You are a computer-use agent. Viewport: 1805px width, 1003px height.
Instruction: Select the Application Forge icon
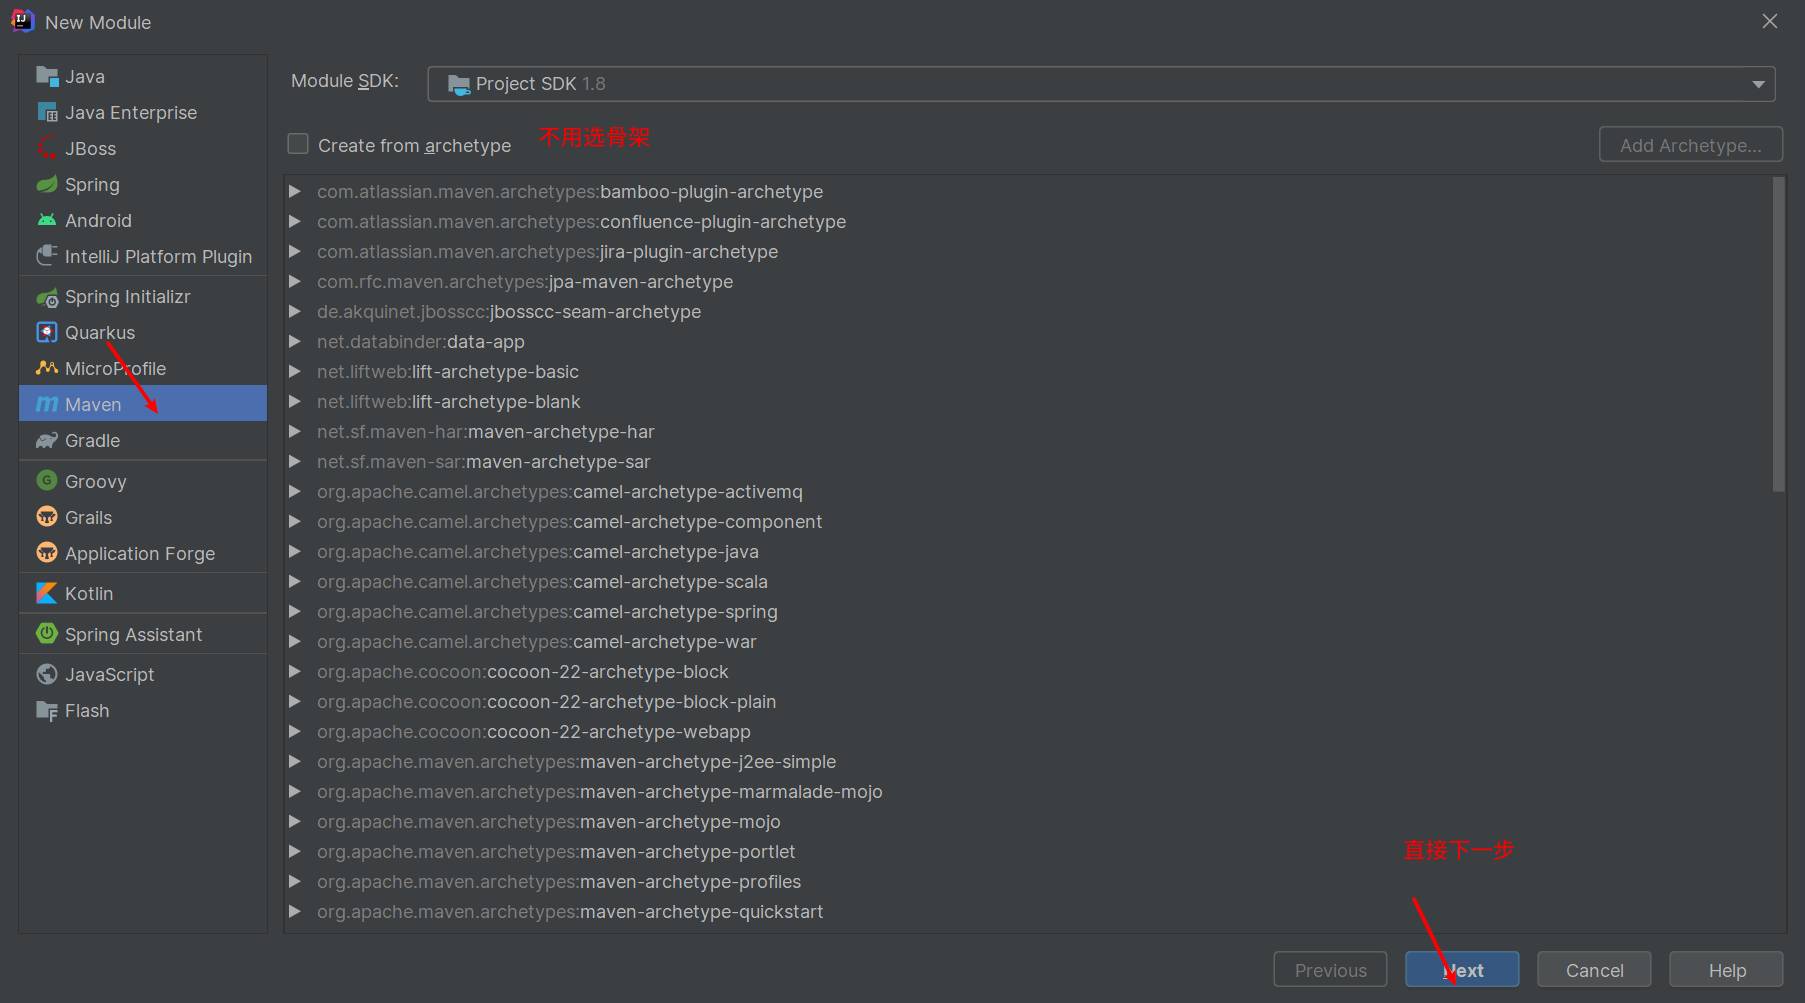click(x=47, y=553)
